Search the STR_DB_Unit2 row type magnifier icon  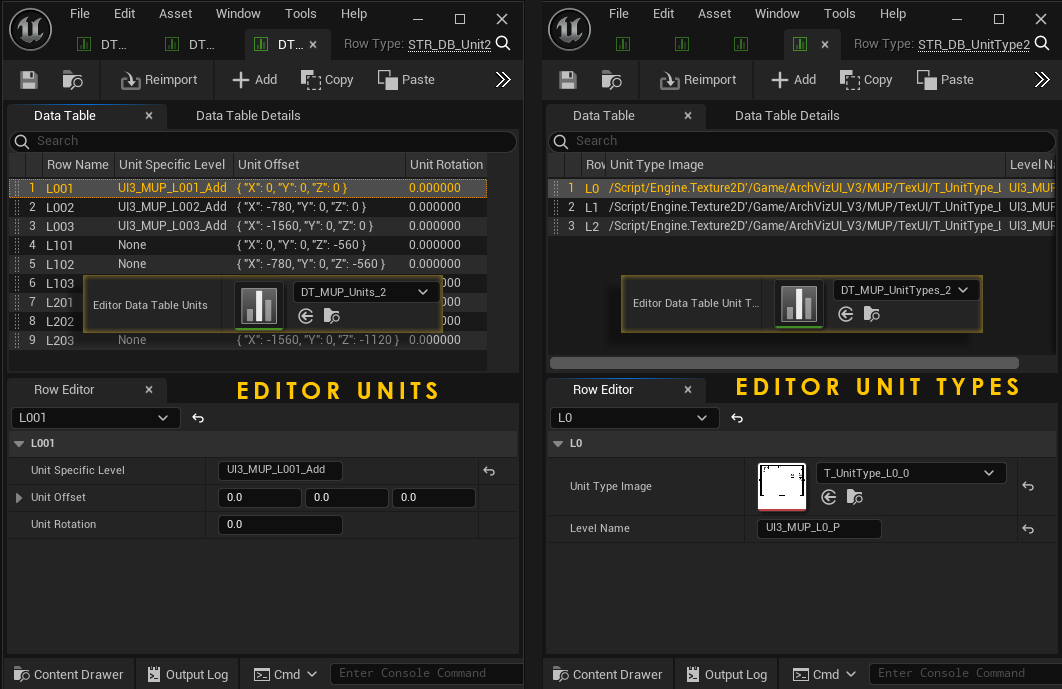503,43
